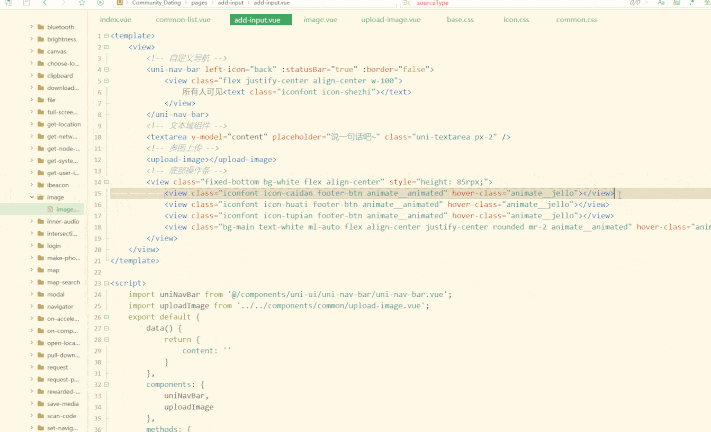Expand the canvas folder arrow

(32, 51)
